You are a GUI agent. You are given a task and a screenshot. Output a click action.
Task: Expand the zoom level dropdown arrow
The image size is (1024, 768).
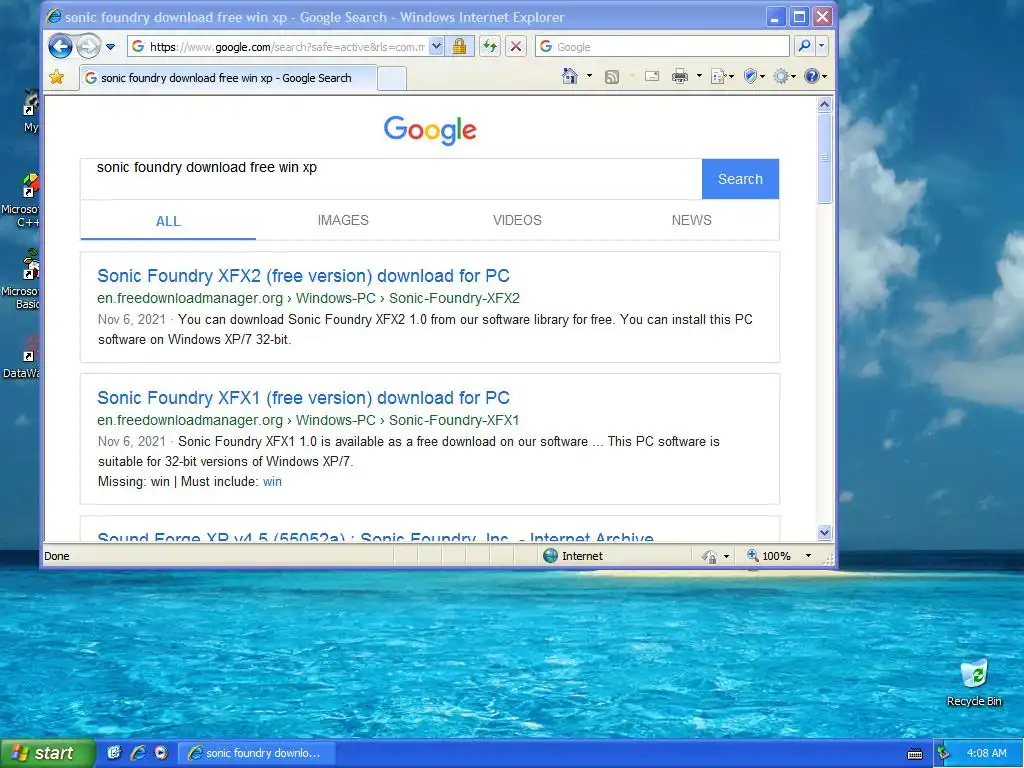point(808,556)
